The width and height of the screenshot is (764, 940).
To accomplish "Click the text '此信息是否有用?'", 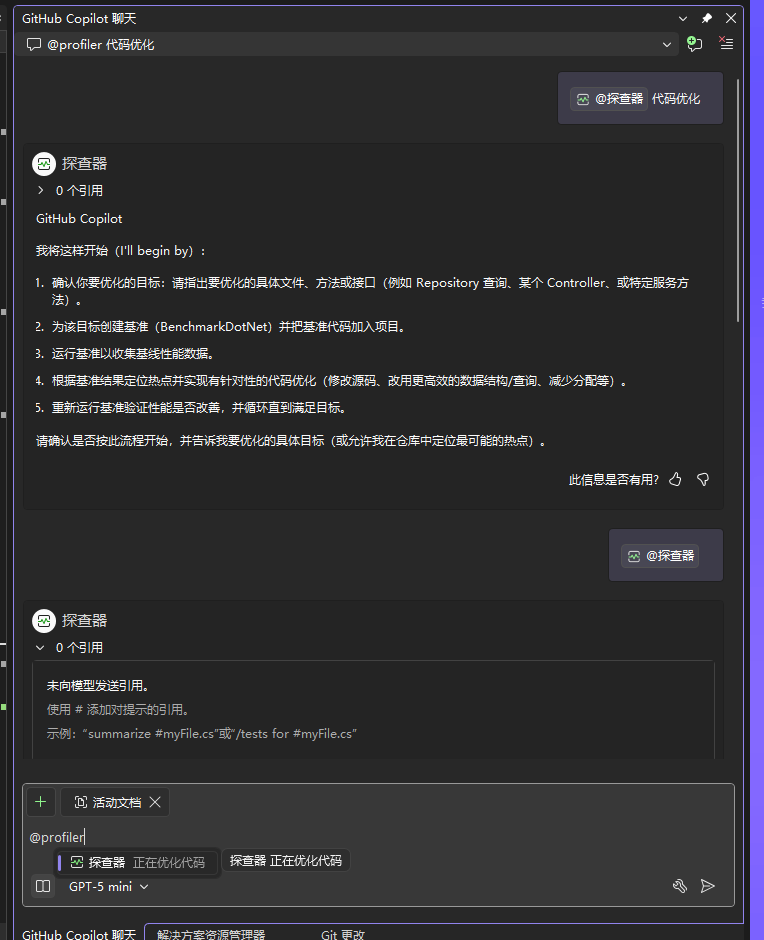I will tap(613, 480).
